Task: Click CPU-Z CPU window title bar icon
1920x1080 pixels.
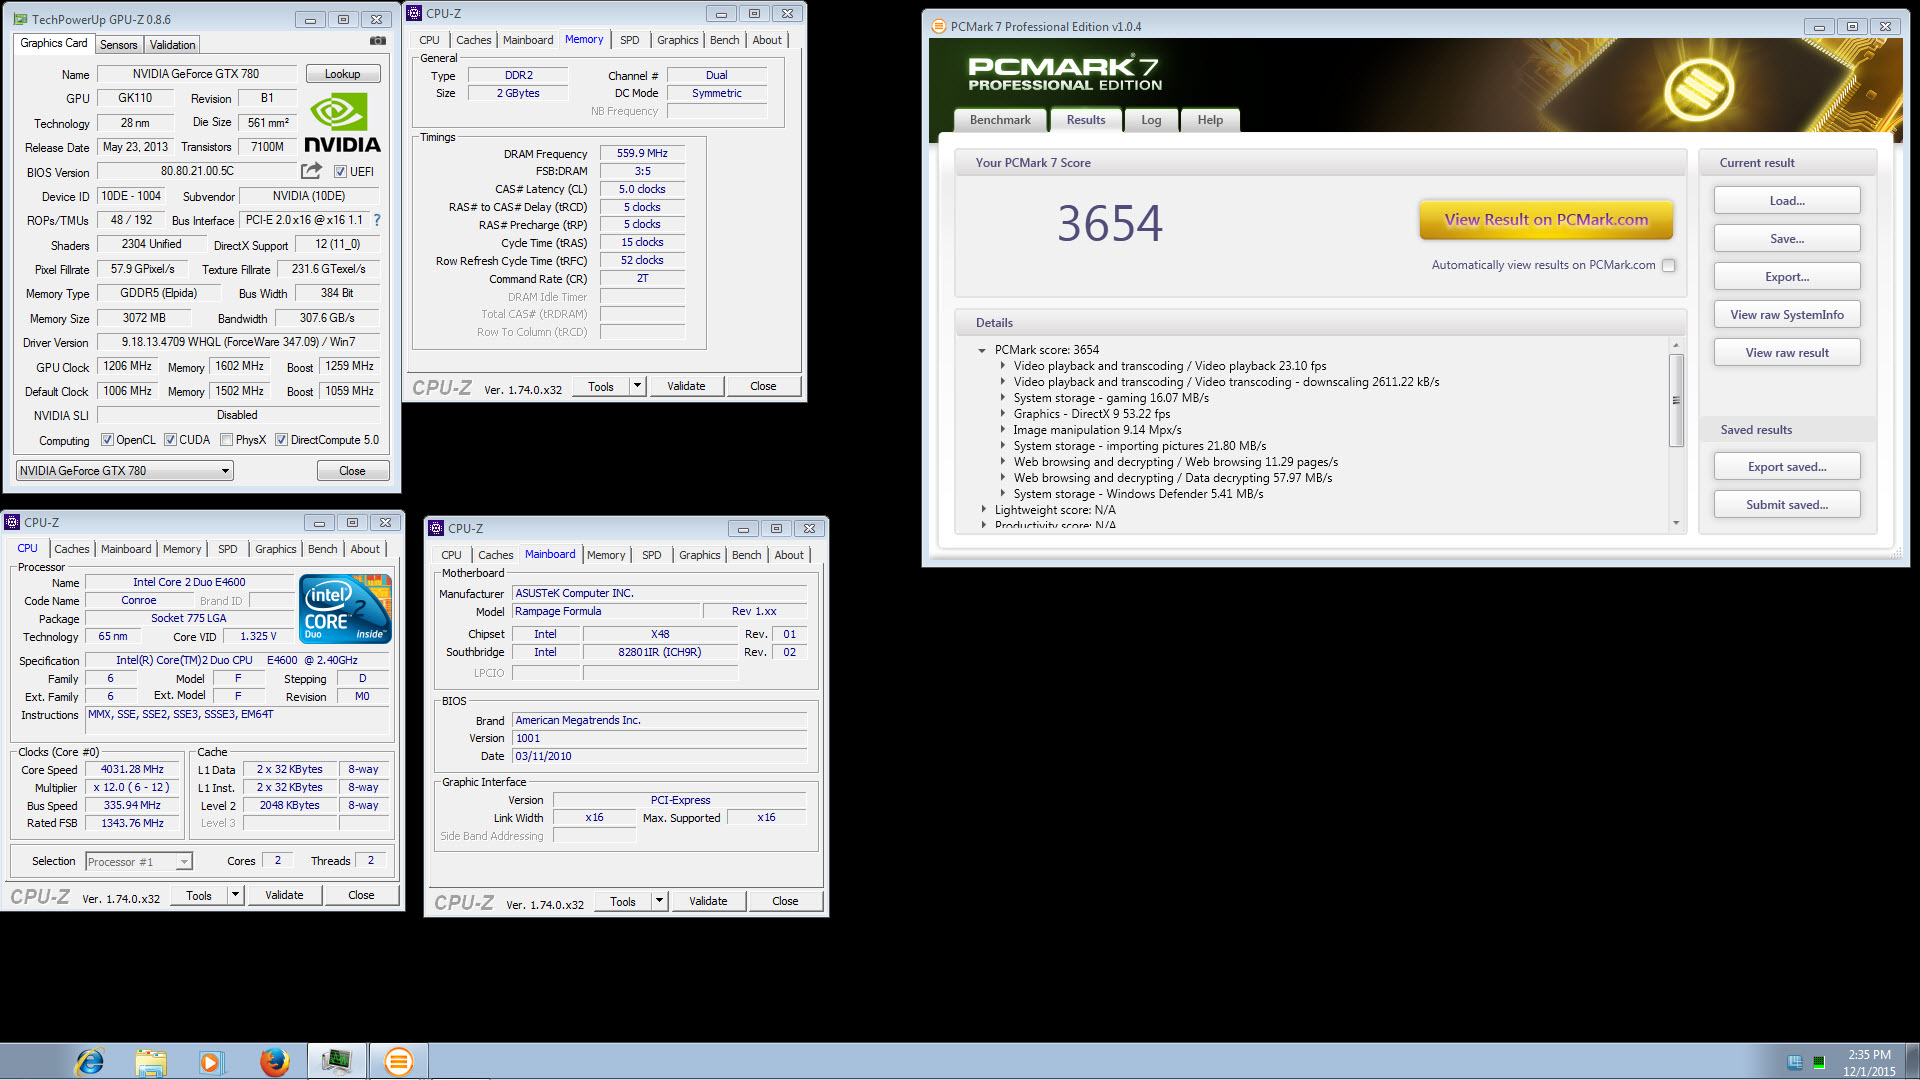Action: click(13, 522)
